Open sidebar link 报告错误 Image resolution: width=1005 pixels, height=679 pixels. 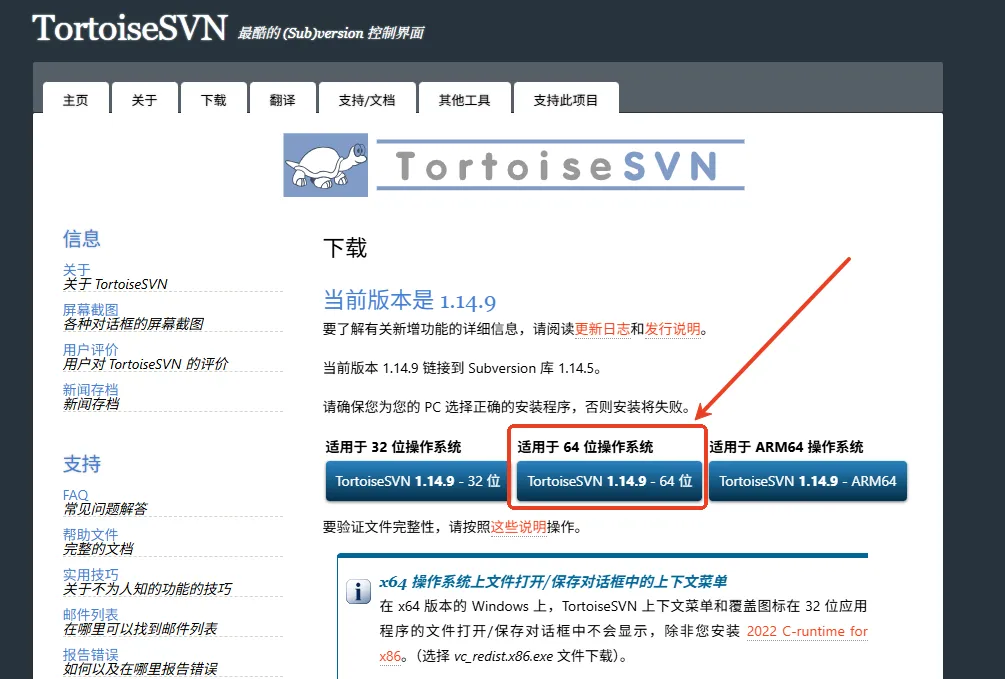click(x=90, y=654)
